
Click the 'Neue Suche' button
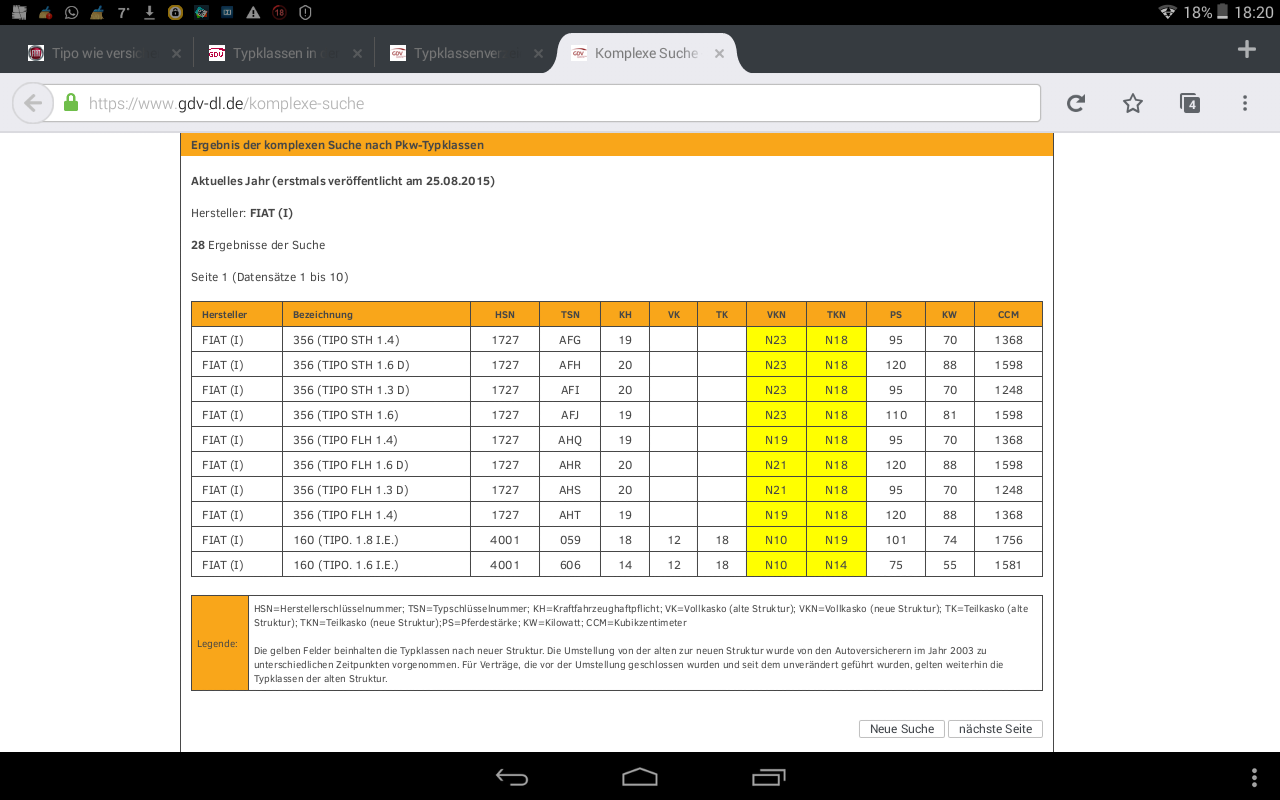901,729
